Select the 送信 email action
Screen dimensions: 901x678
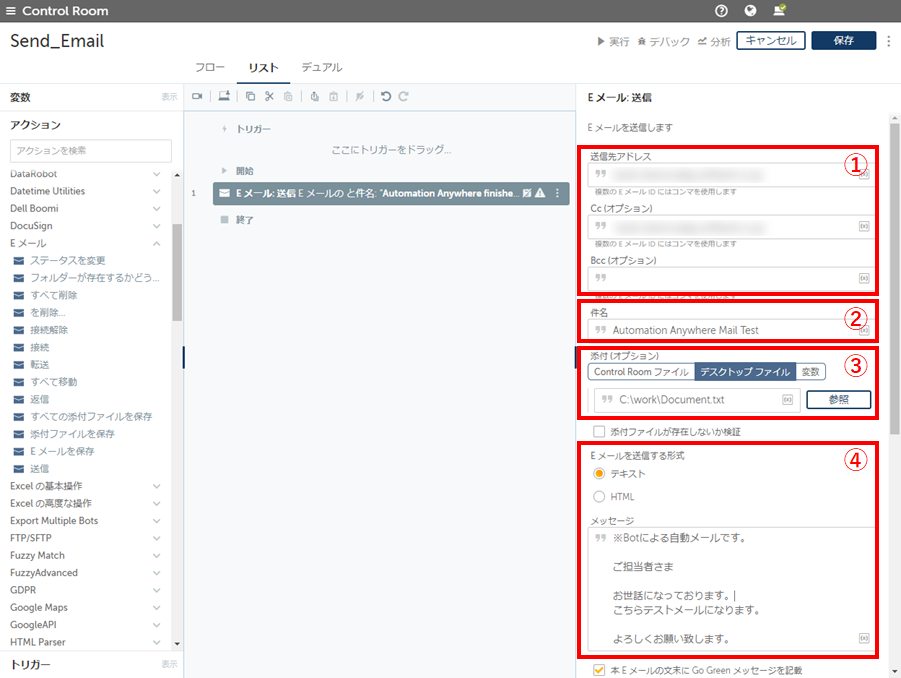[x=40, y=469]
